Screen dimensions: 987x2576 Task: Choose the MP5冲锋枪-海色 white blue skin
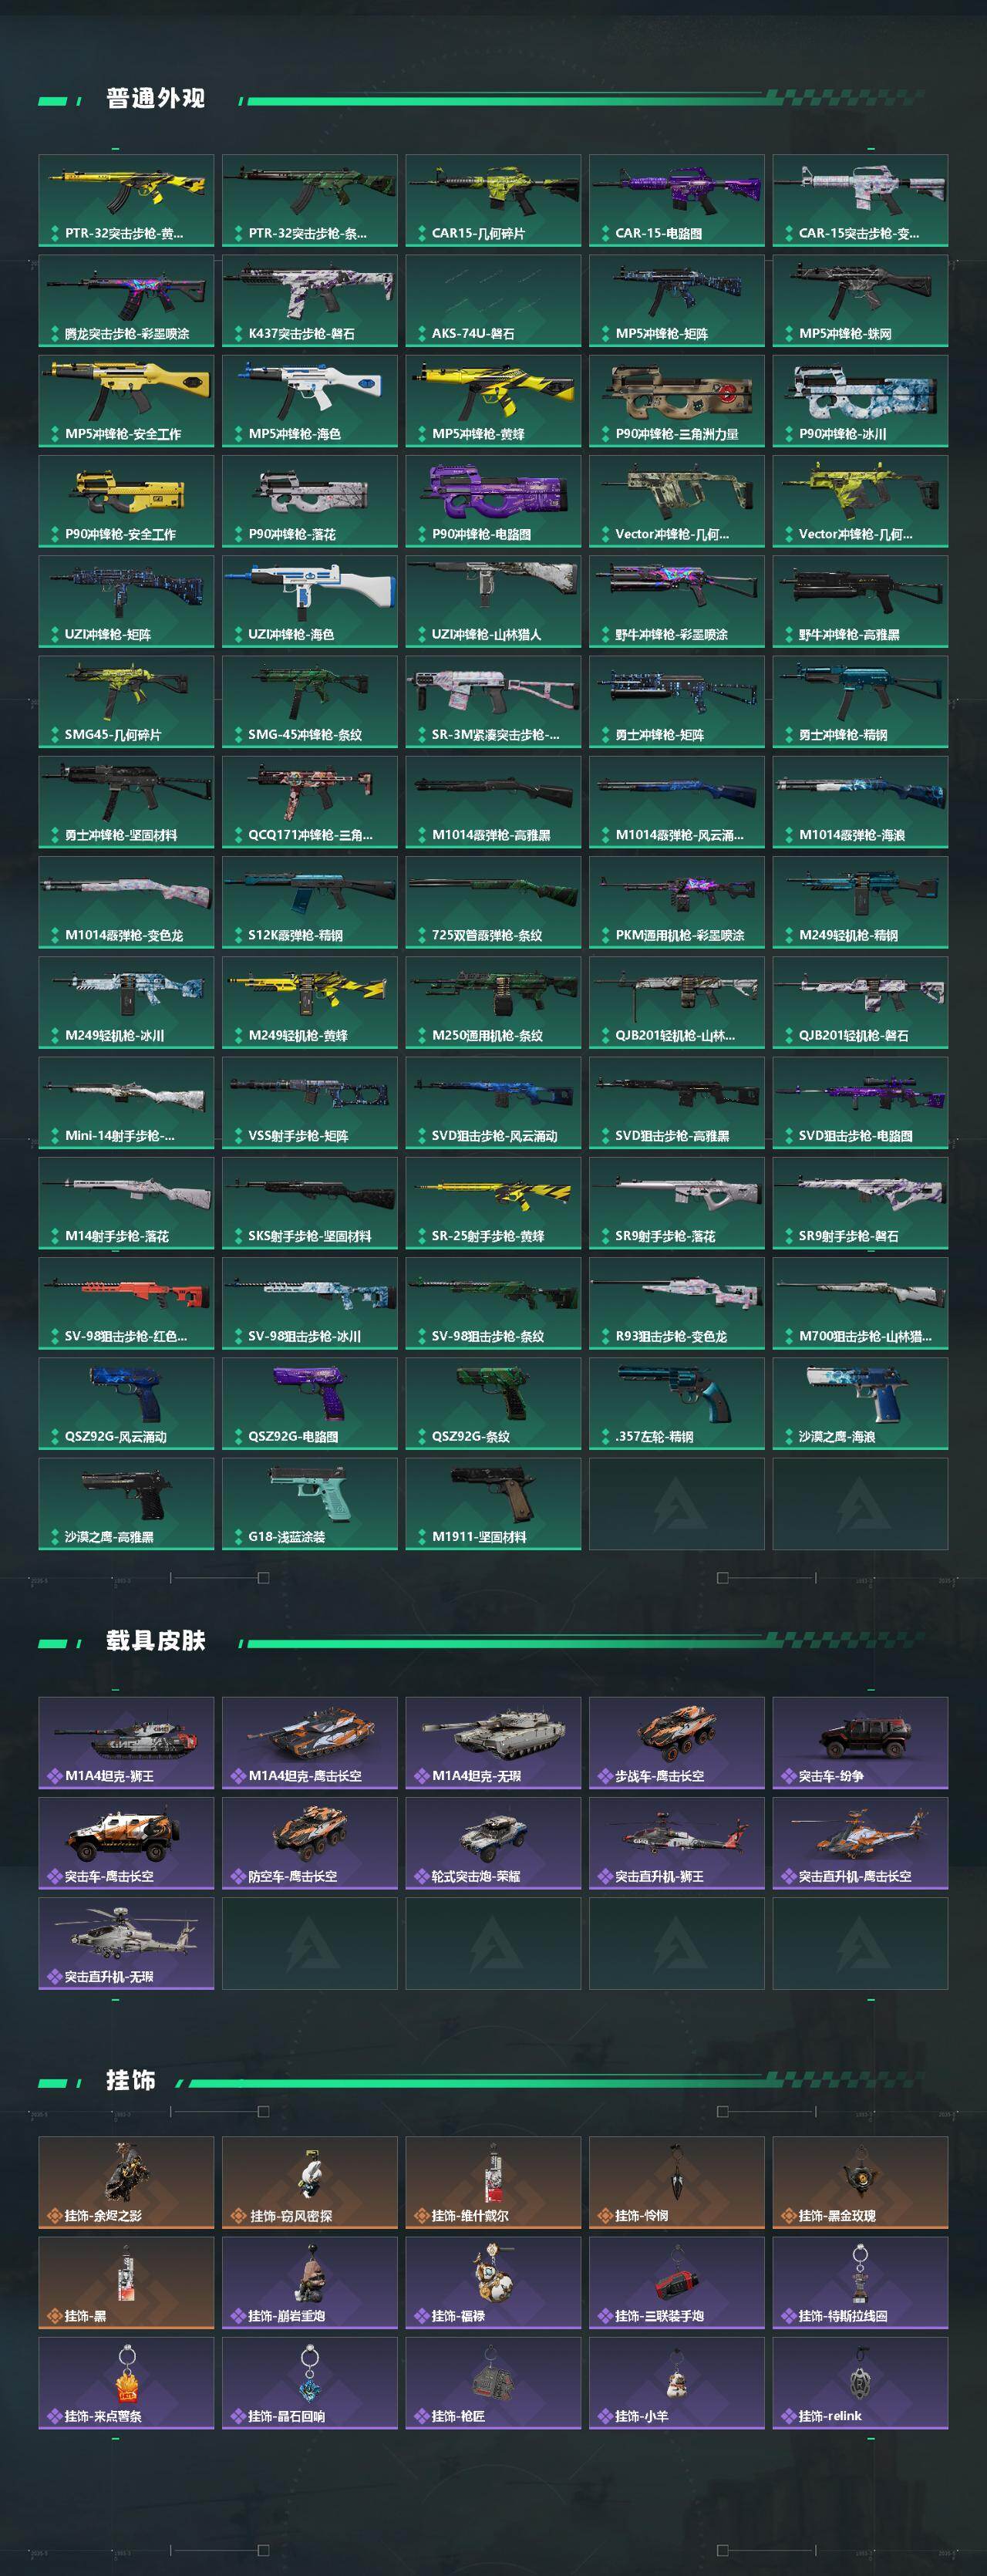pyautogui.click(x=309, y=400)
